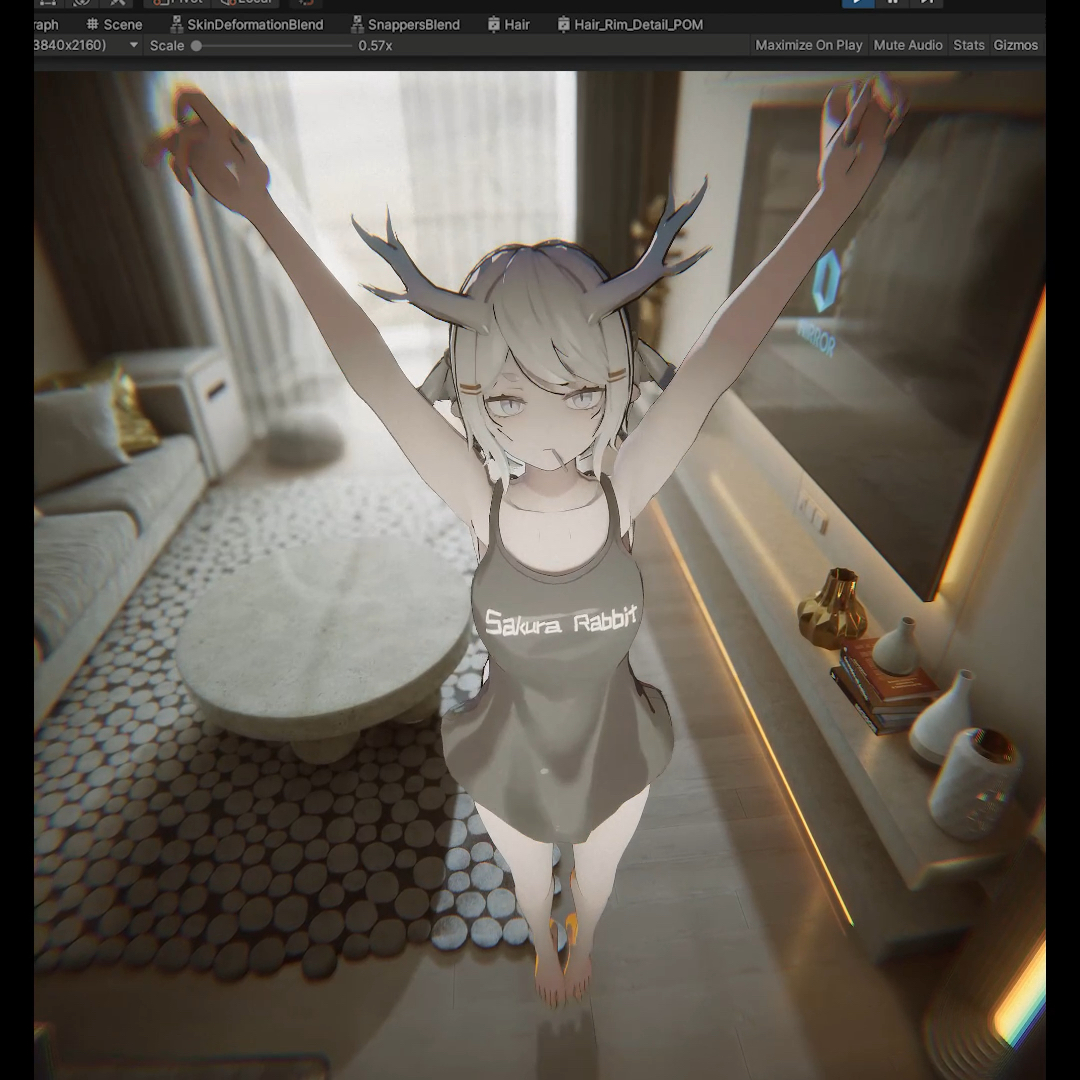1080x1080 pixels.
Task: Toggle Maximize On Play
Action: (808, 45)
